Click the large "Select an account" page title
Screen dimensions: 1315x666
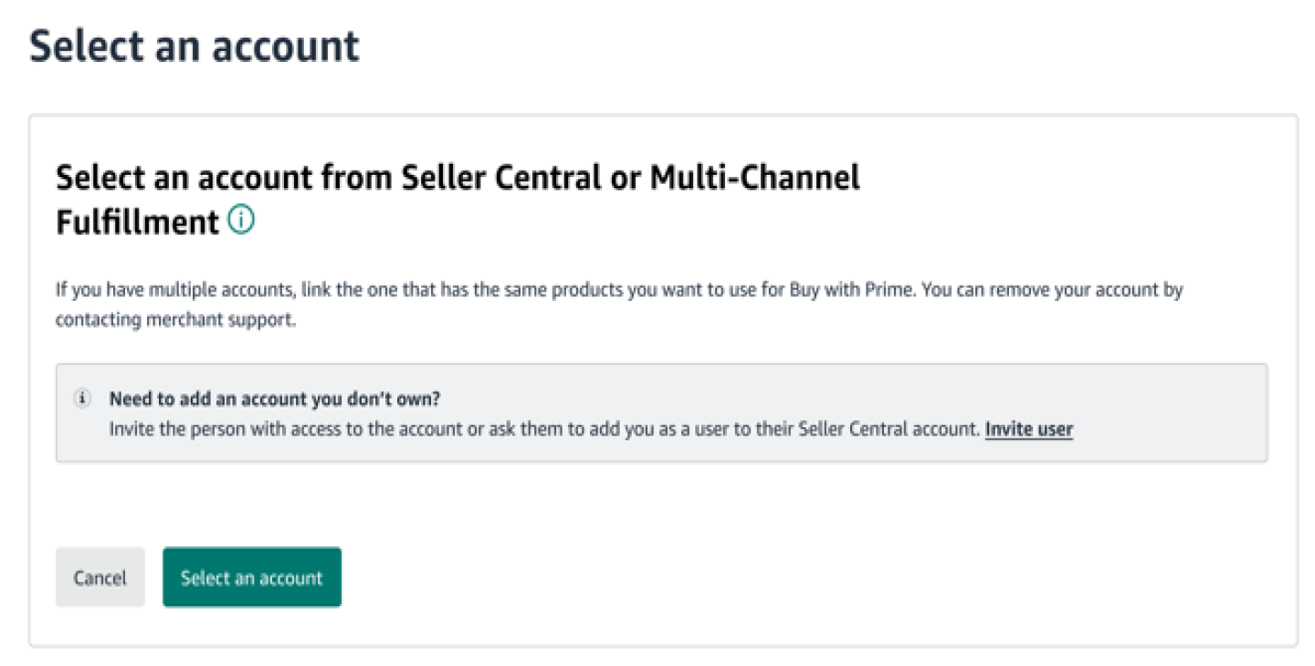[194, 47]
